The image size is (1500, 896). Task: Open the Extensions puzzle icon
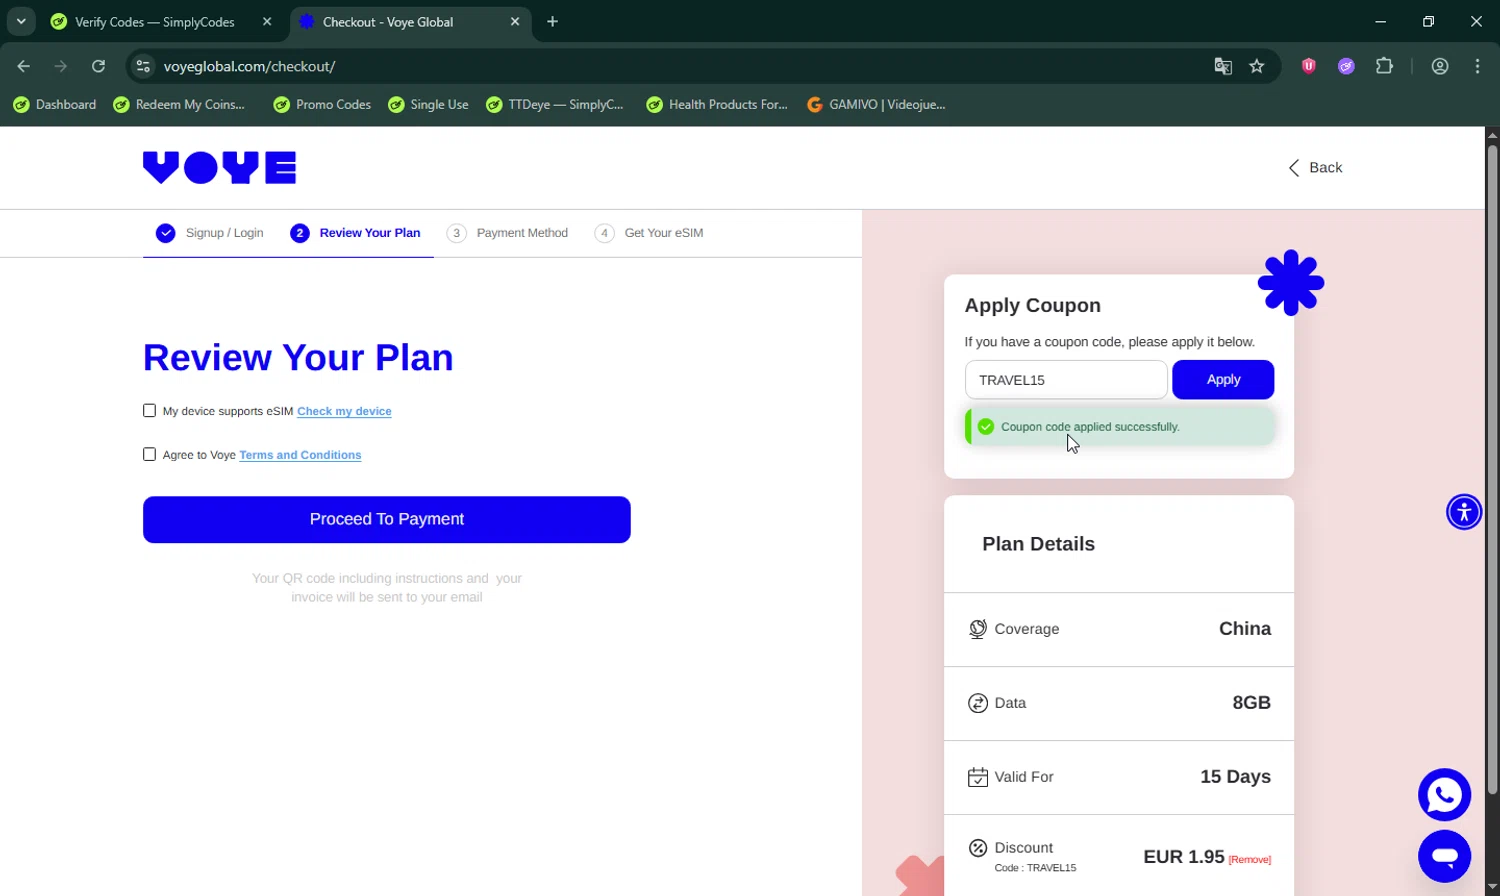pos(1384,66)
